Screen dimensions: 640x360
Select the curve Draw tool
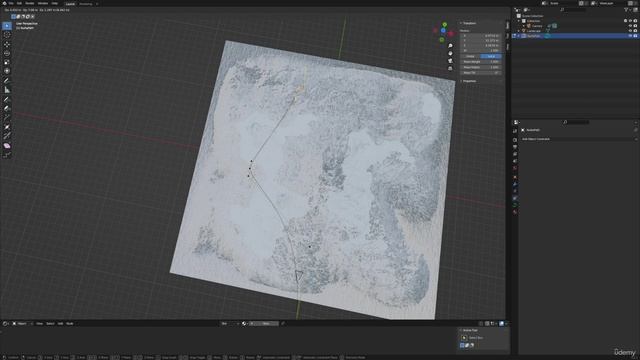pyautogui.click(x=7, y=99)
